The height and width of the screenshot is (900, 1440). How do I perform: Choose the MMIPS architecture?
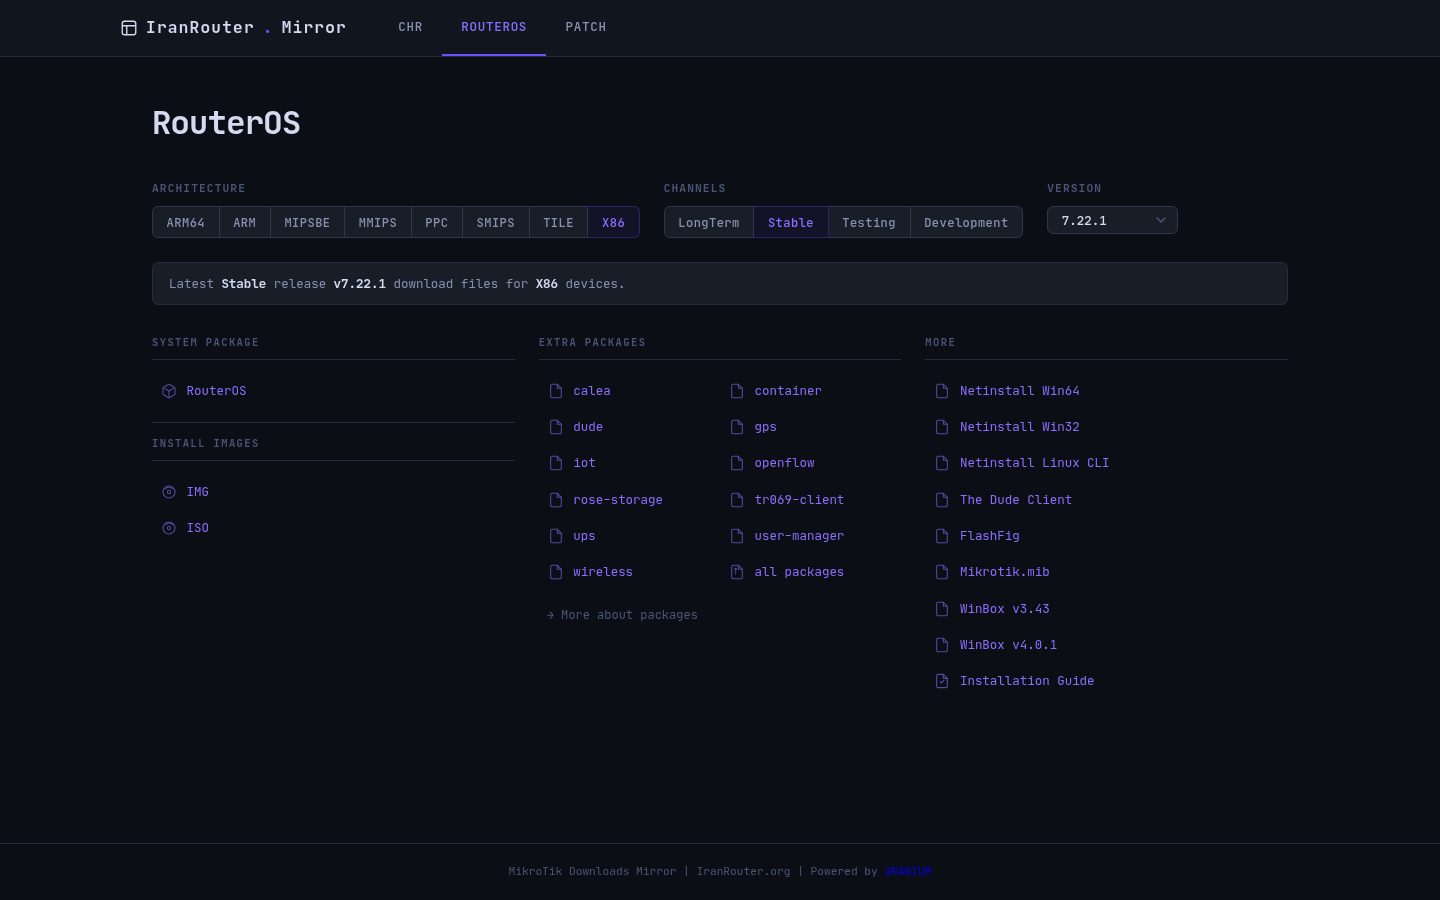tap(378, 222)
